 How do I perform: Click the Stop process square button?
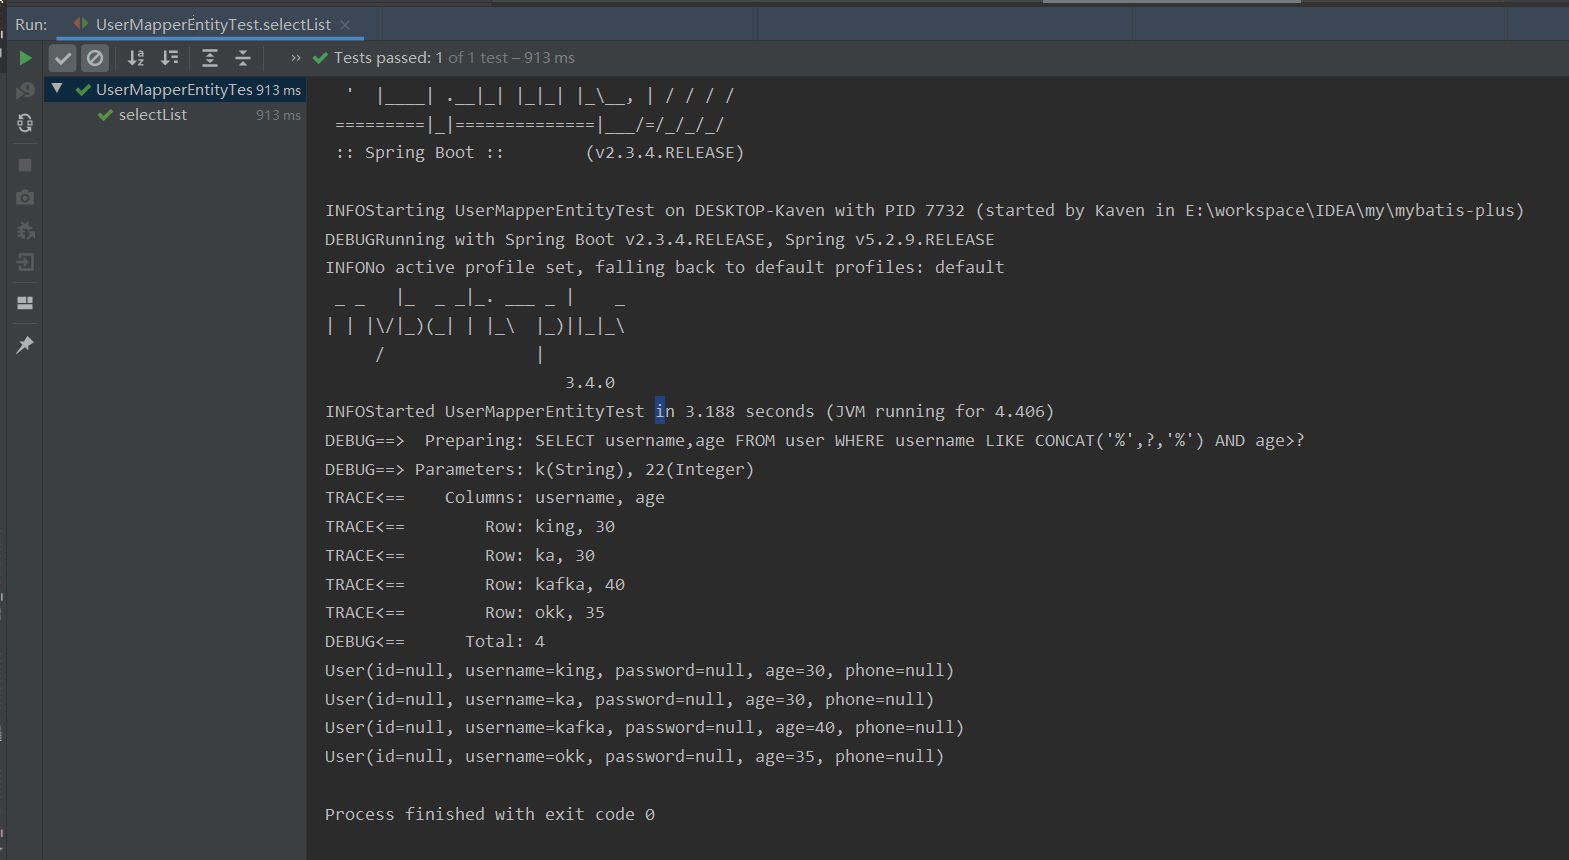(25, 165)
